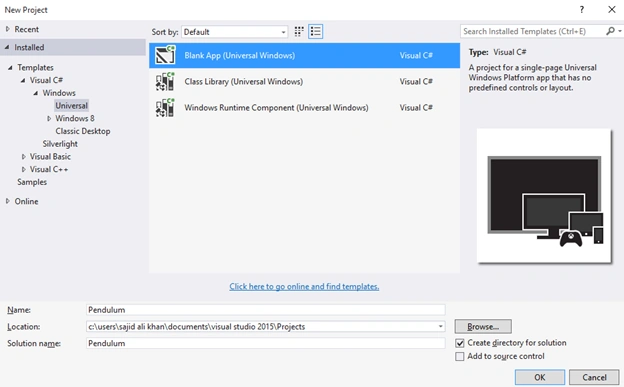Collapse the Windows node arrow
The height and width of the screenshot is (387, 624).
coord(36,93)
